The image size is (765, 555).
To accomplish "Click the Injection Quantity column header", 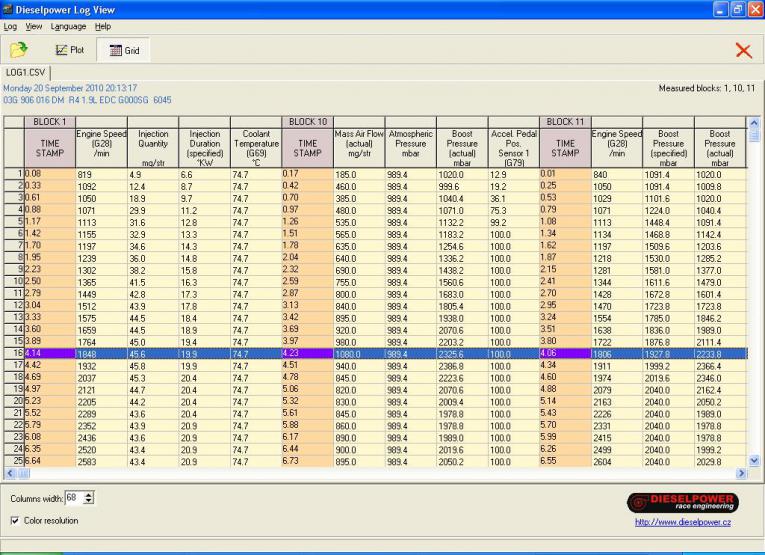I will tap(153, 148).
